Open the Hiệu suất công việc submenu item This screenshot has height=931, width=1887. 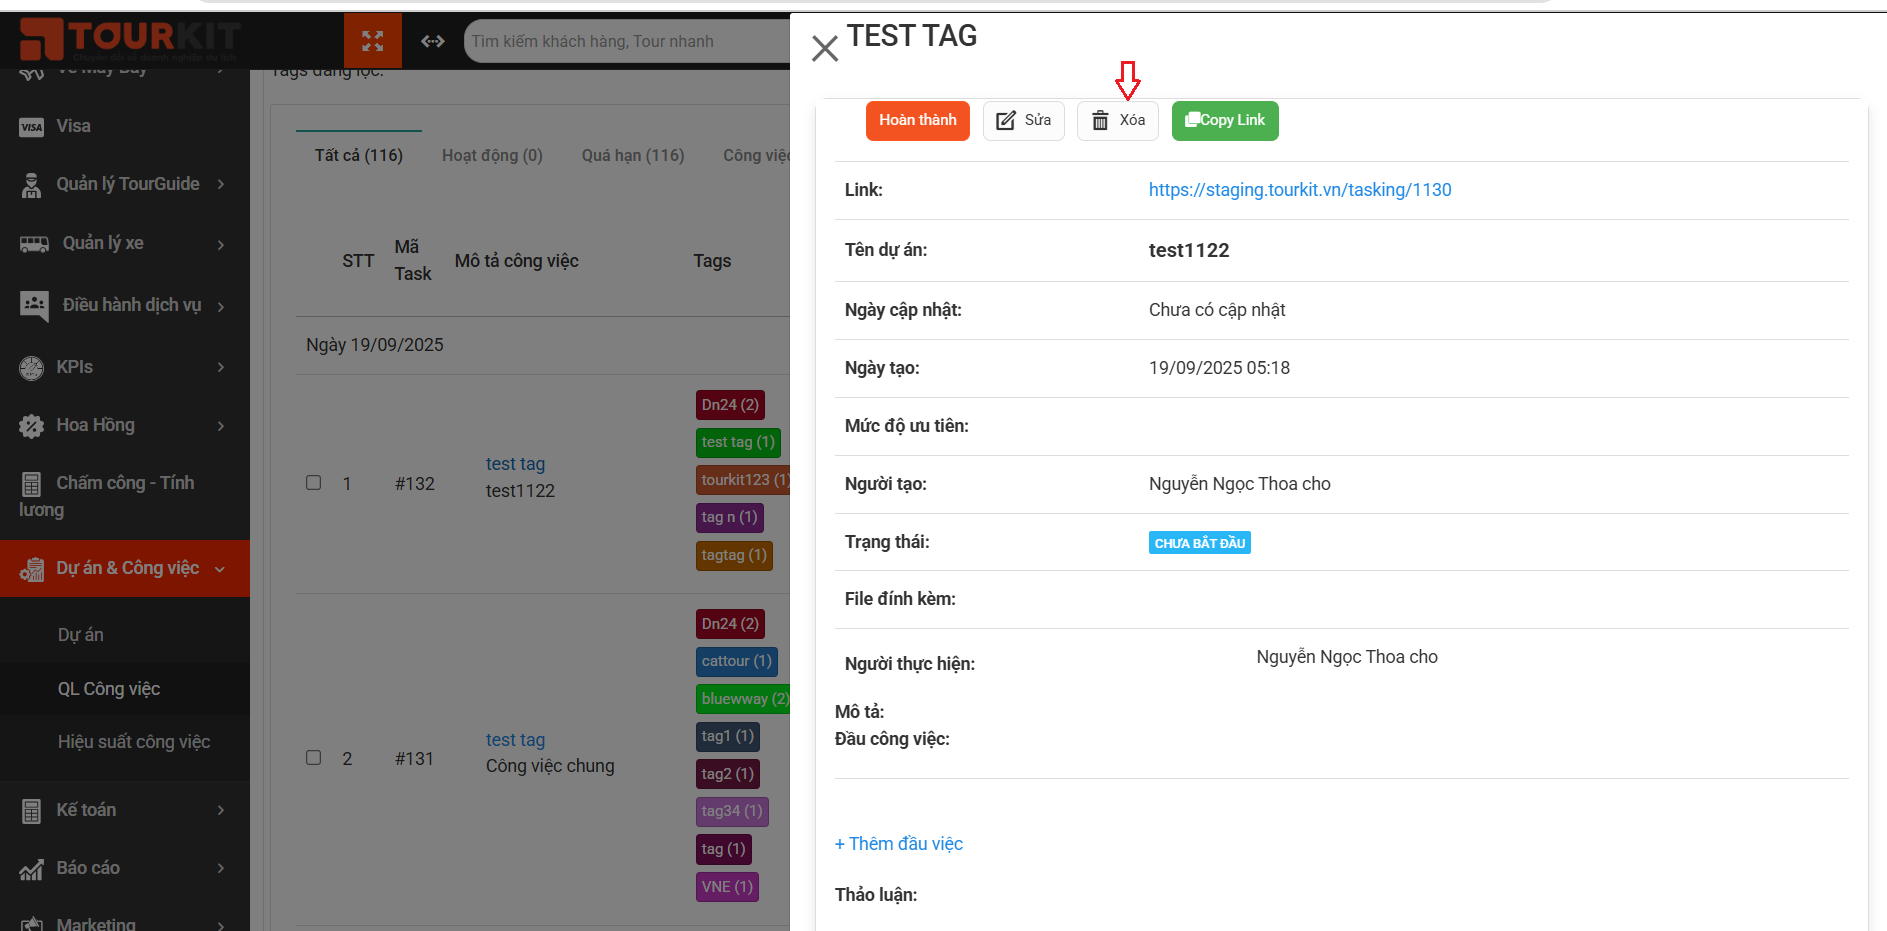134,742
